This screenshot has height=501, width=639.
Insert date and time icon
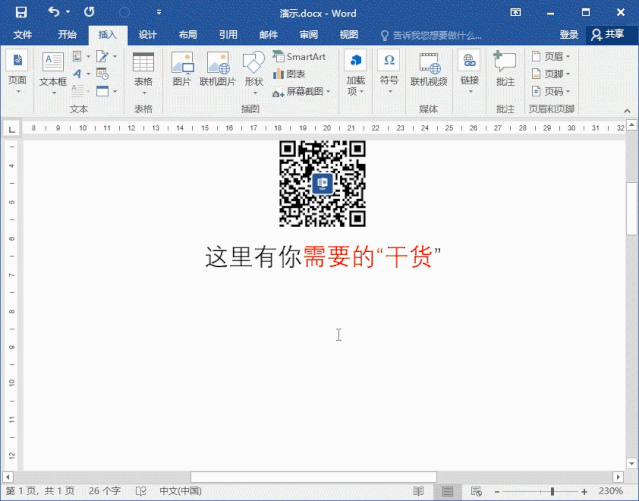click(102, 74)
